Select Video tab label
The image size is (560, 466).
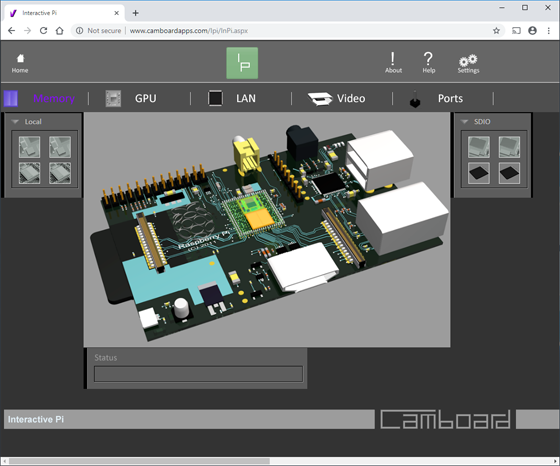point(351,99)
